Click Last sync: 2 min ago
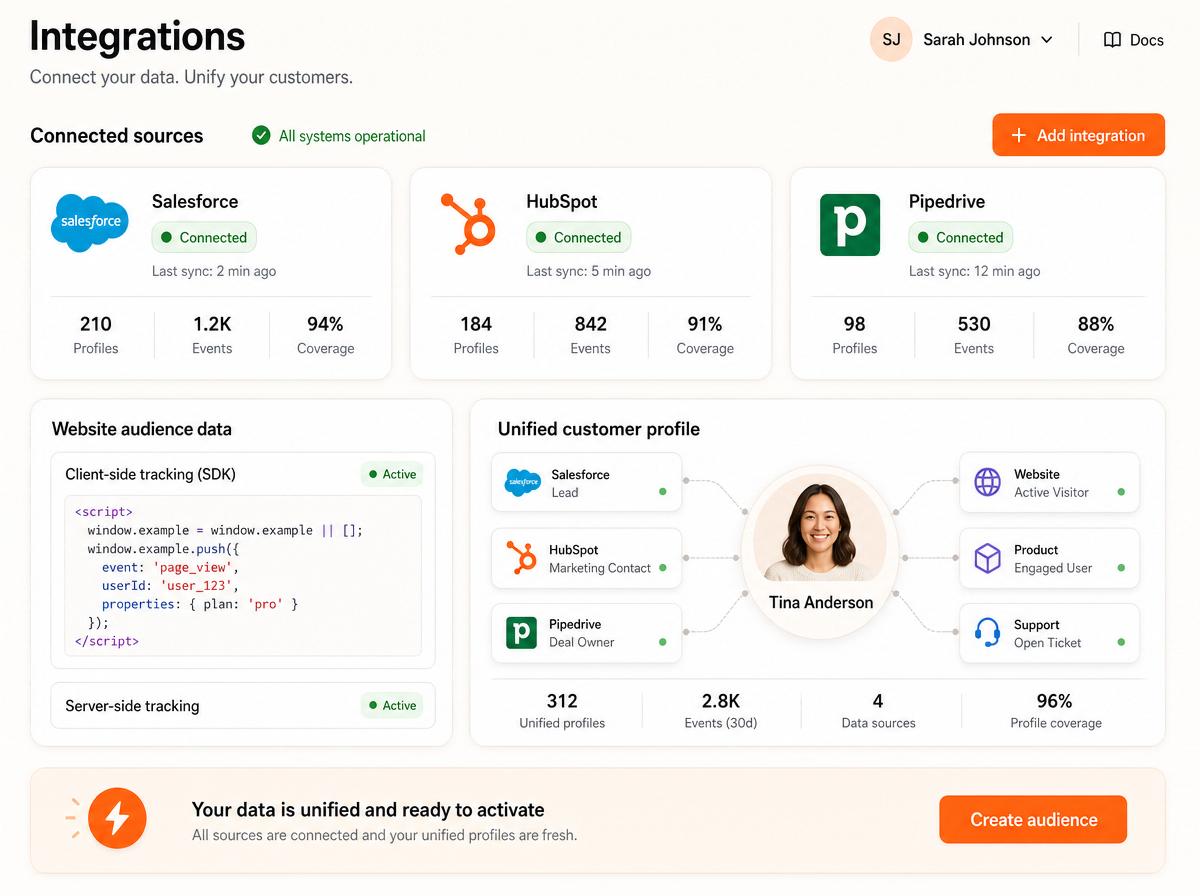 214,271
